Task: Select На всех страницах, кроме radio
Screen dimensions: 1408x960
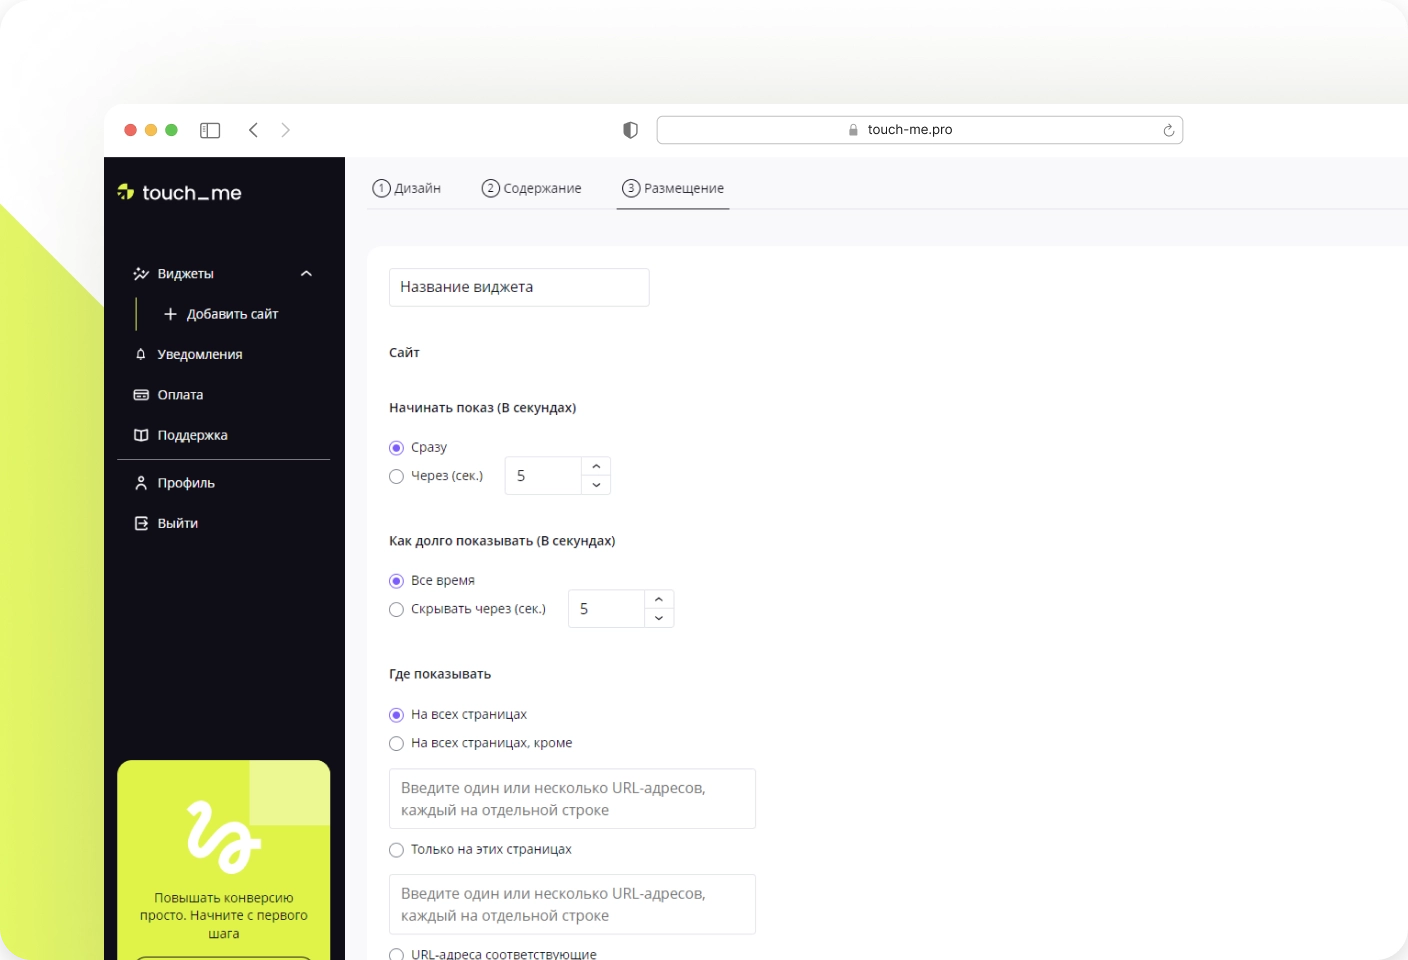Action: point(396,744)
